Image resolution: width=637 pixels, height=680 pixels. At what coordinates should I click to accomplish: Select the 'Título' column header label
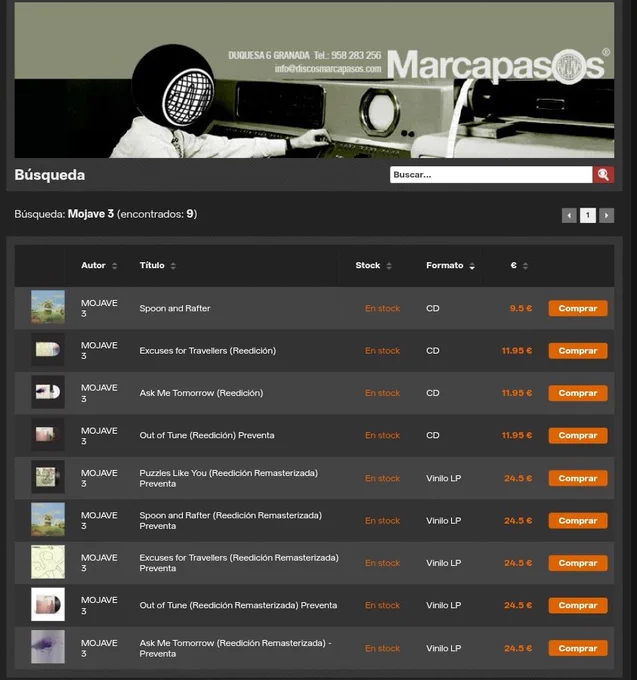point(152,265)
